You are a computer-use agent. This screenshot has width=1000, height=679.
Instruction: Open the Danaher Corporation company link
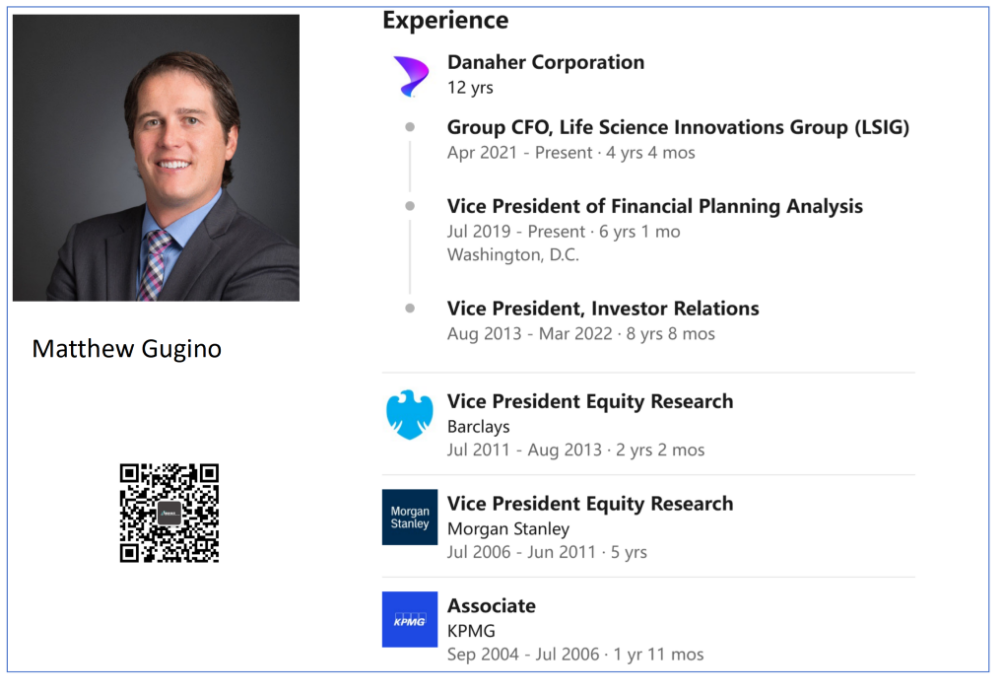point(545,62)
